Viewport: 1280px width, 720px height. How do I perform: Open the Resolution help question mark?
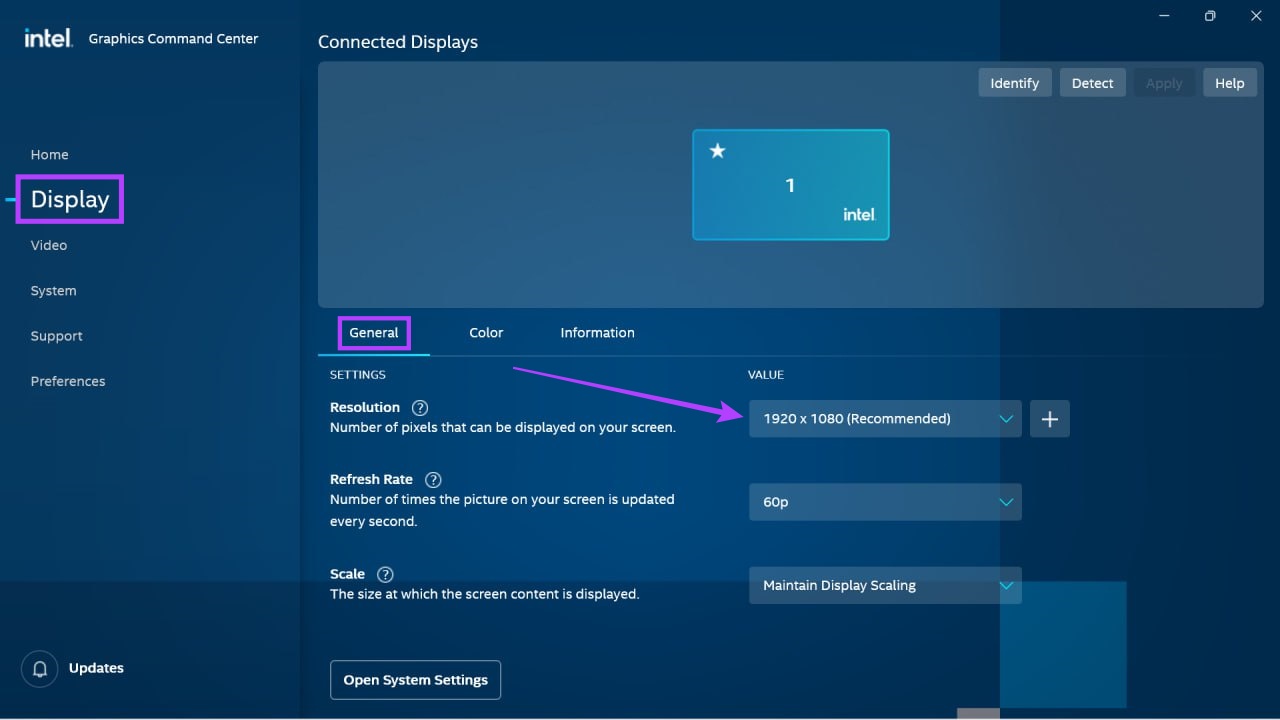pyautogui.click(x=420, y=408)
